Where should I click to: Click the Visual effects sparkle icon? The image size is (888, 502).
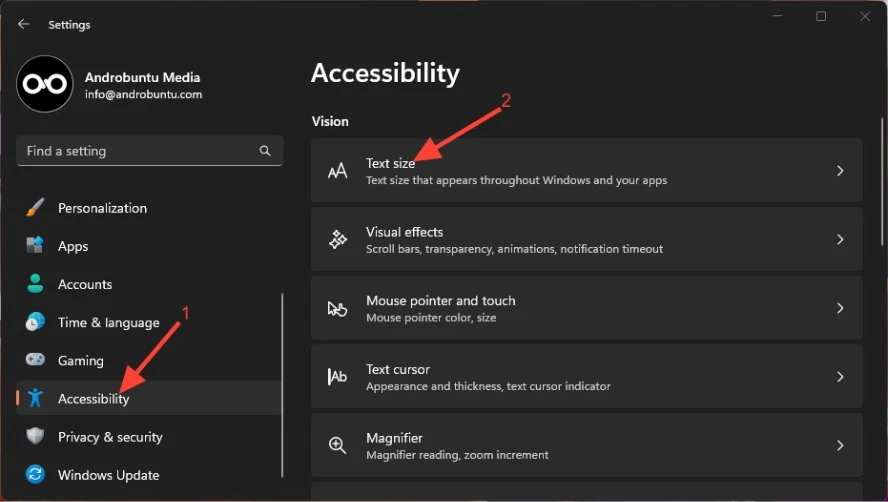(338, 239)
